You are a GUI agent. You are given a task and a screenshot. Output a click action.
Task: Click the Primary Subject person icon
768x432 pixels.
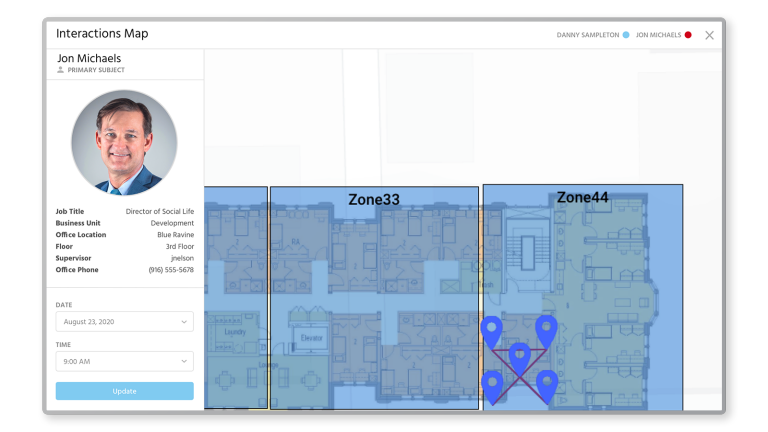point(61,71)
